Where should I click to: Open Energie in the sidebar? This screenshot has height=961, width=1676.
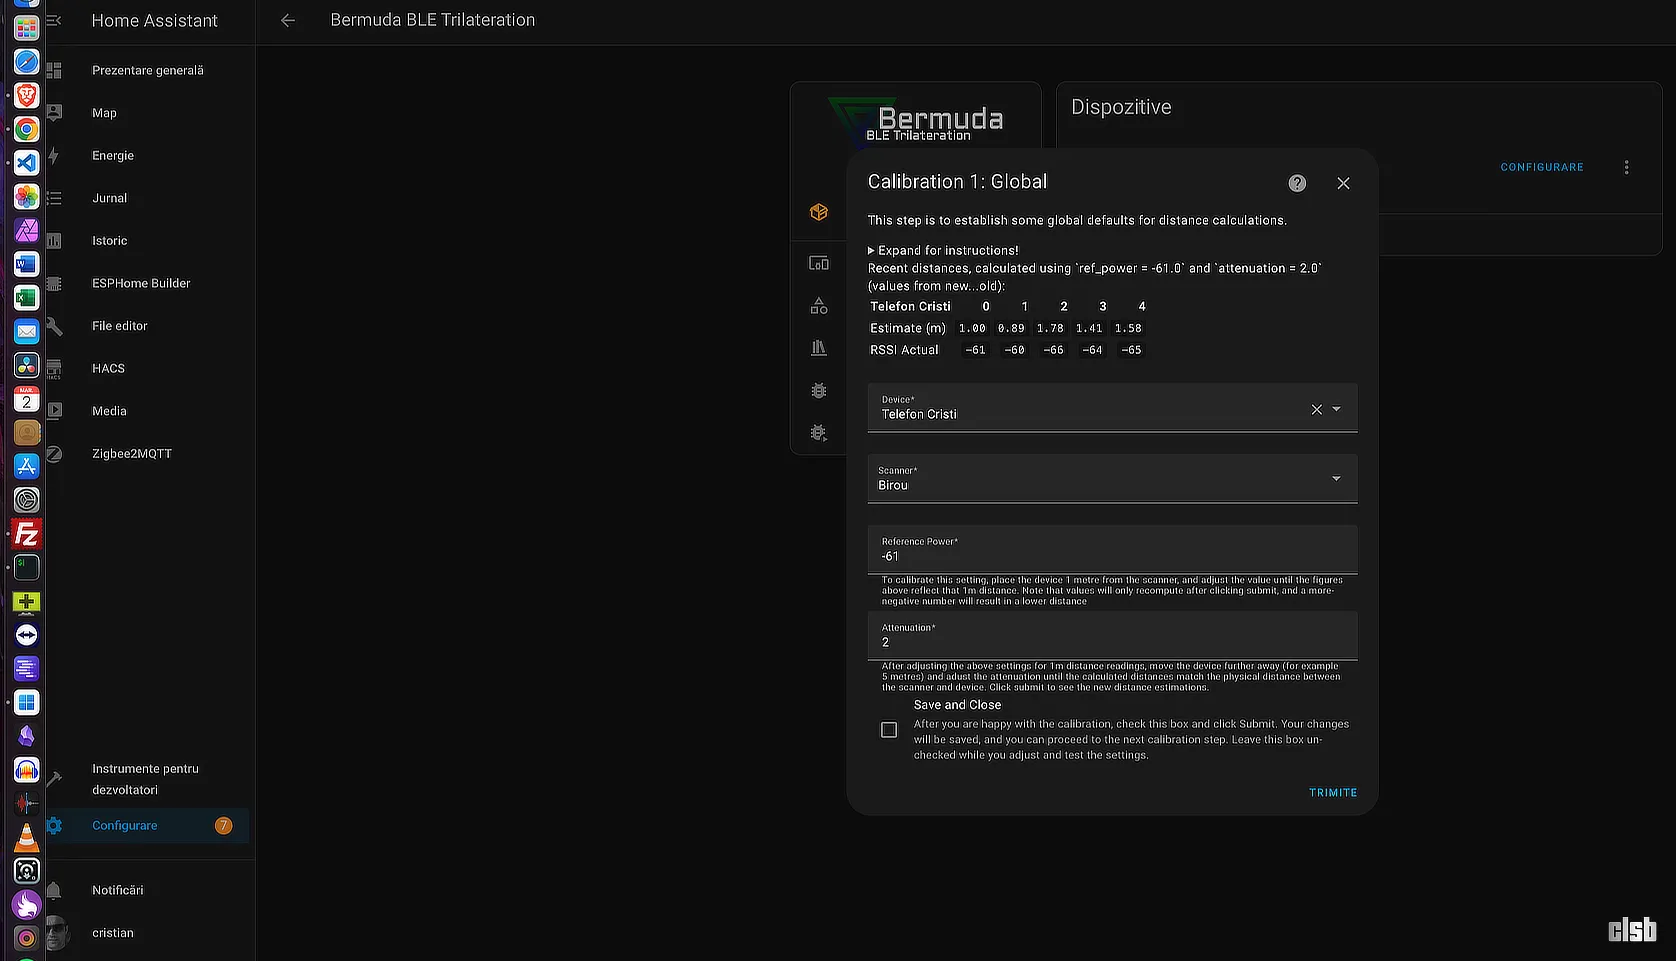147,156
